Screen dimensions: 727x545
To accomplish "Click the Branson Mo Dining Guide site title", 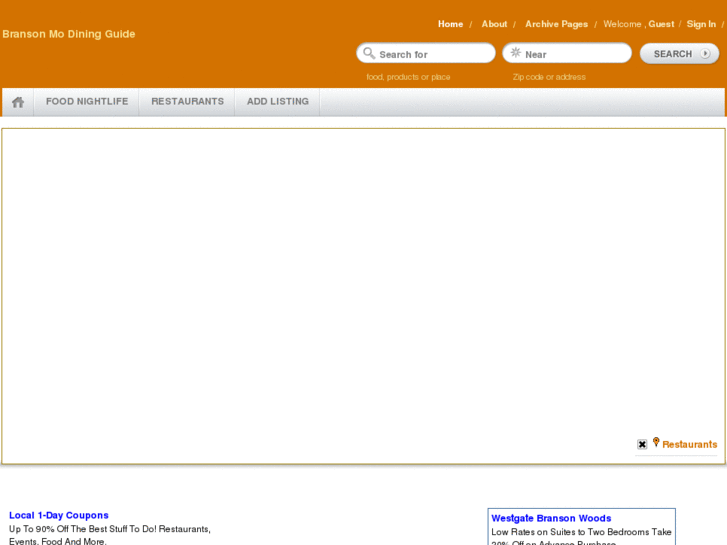I will (69, 34).
